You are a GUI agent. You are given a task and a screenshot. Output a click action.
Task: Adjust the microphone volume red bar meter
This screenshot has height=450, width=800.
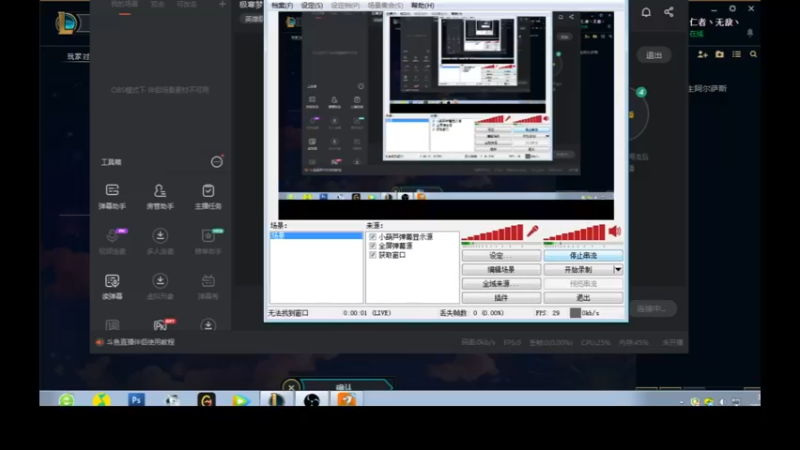coord(492,232)
